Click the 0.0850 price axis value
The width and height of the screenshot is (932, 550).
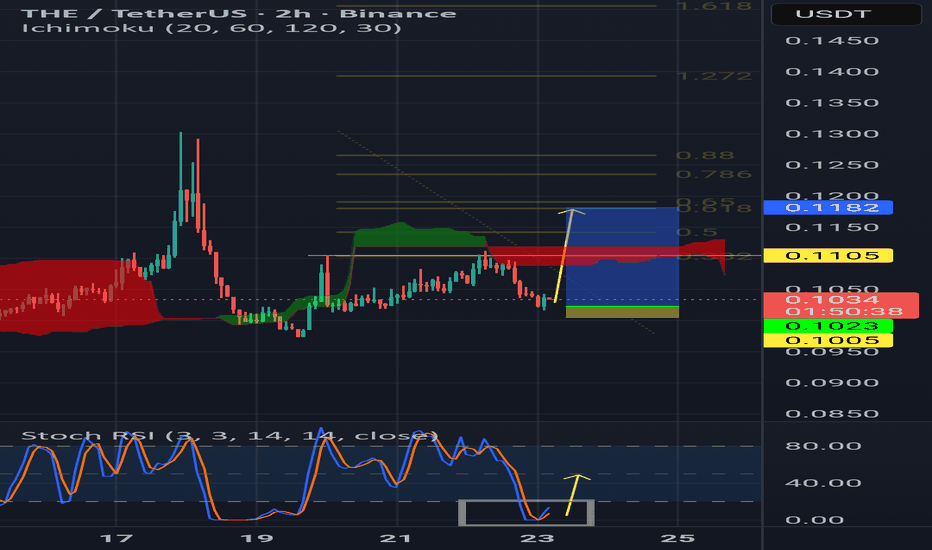pyautogui.click(x=832, y=414)
